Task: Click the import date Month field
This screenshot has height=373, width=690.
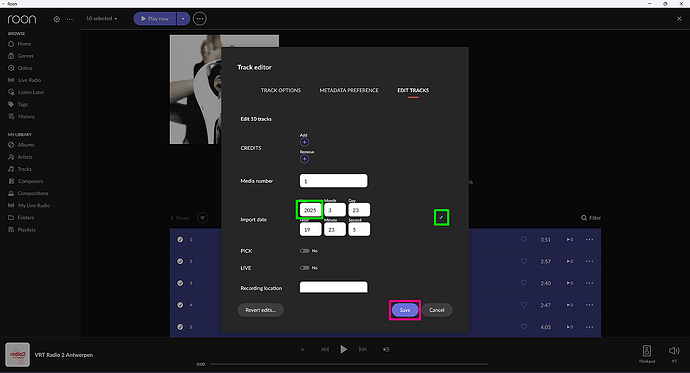Action: pos(335,210)
